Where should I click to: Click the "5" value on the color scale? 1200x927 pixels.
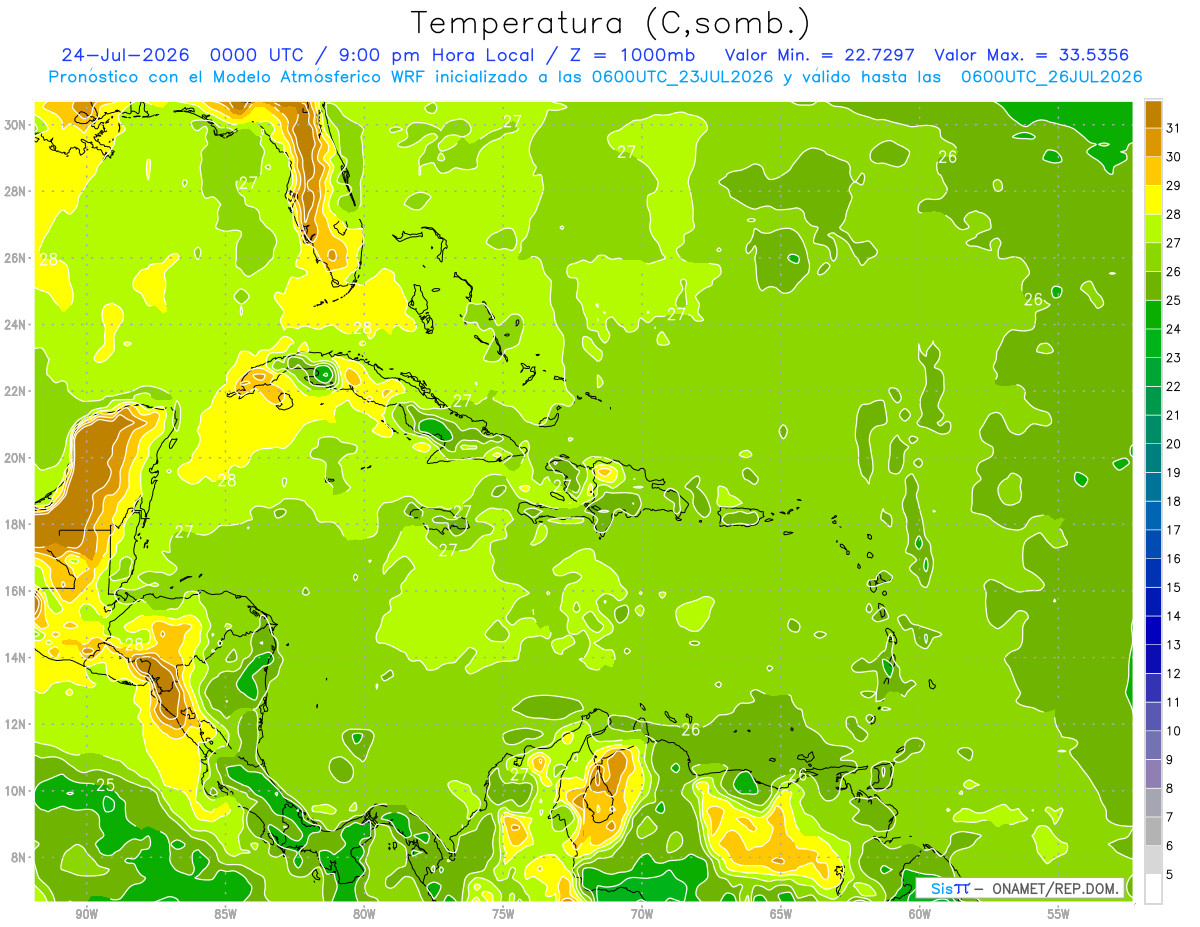[x=1170, y=875]
